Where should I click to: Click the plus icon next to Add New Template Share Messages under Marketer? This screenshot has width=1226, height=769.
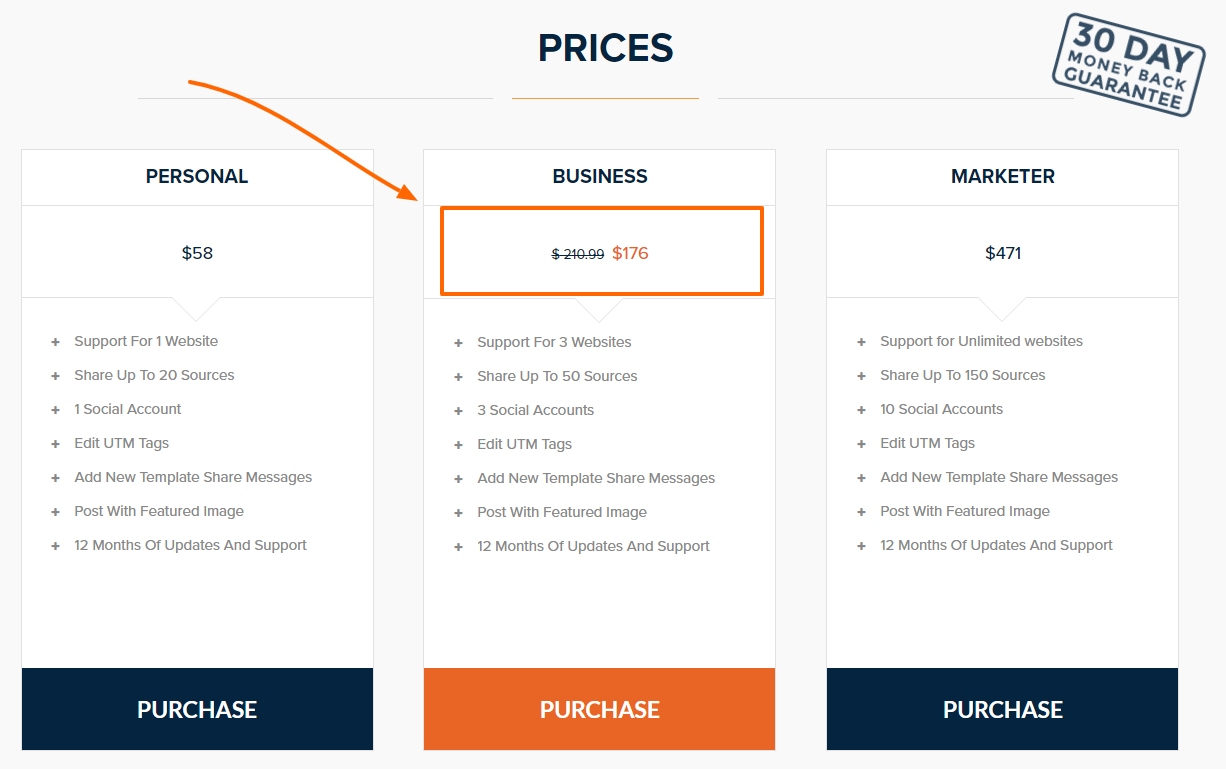click(861, 477)
